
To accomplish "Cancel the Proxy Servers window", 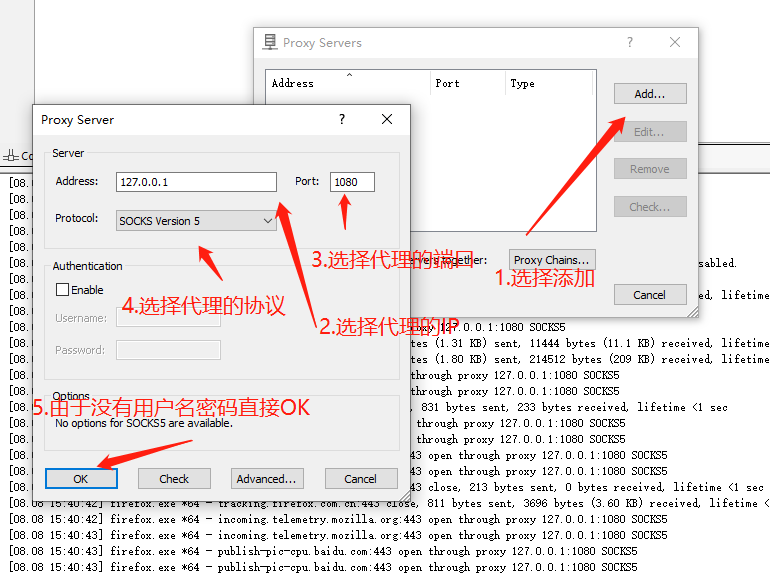I will pos(650,295).
